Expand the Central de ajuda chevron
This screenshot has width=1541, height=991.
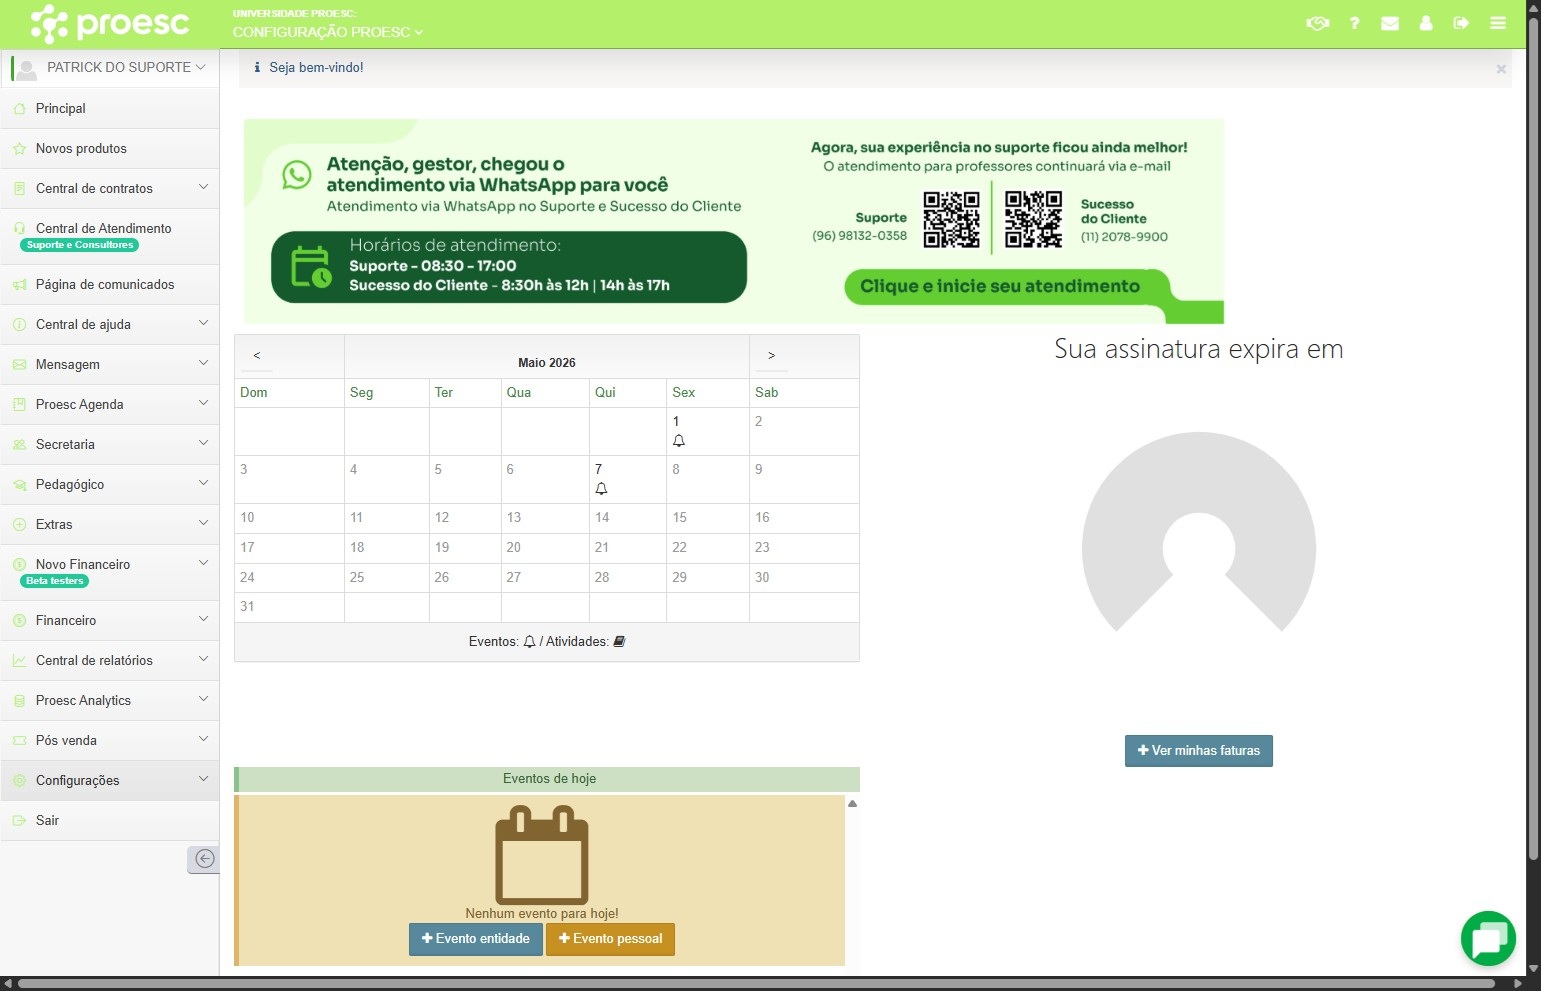coord(203,323)
